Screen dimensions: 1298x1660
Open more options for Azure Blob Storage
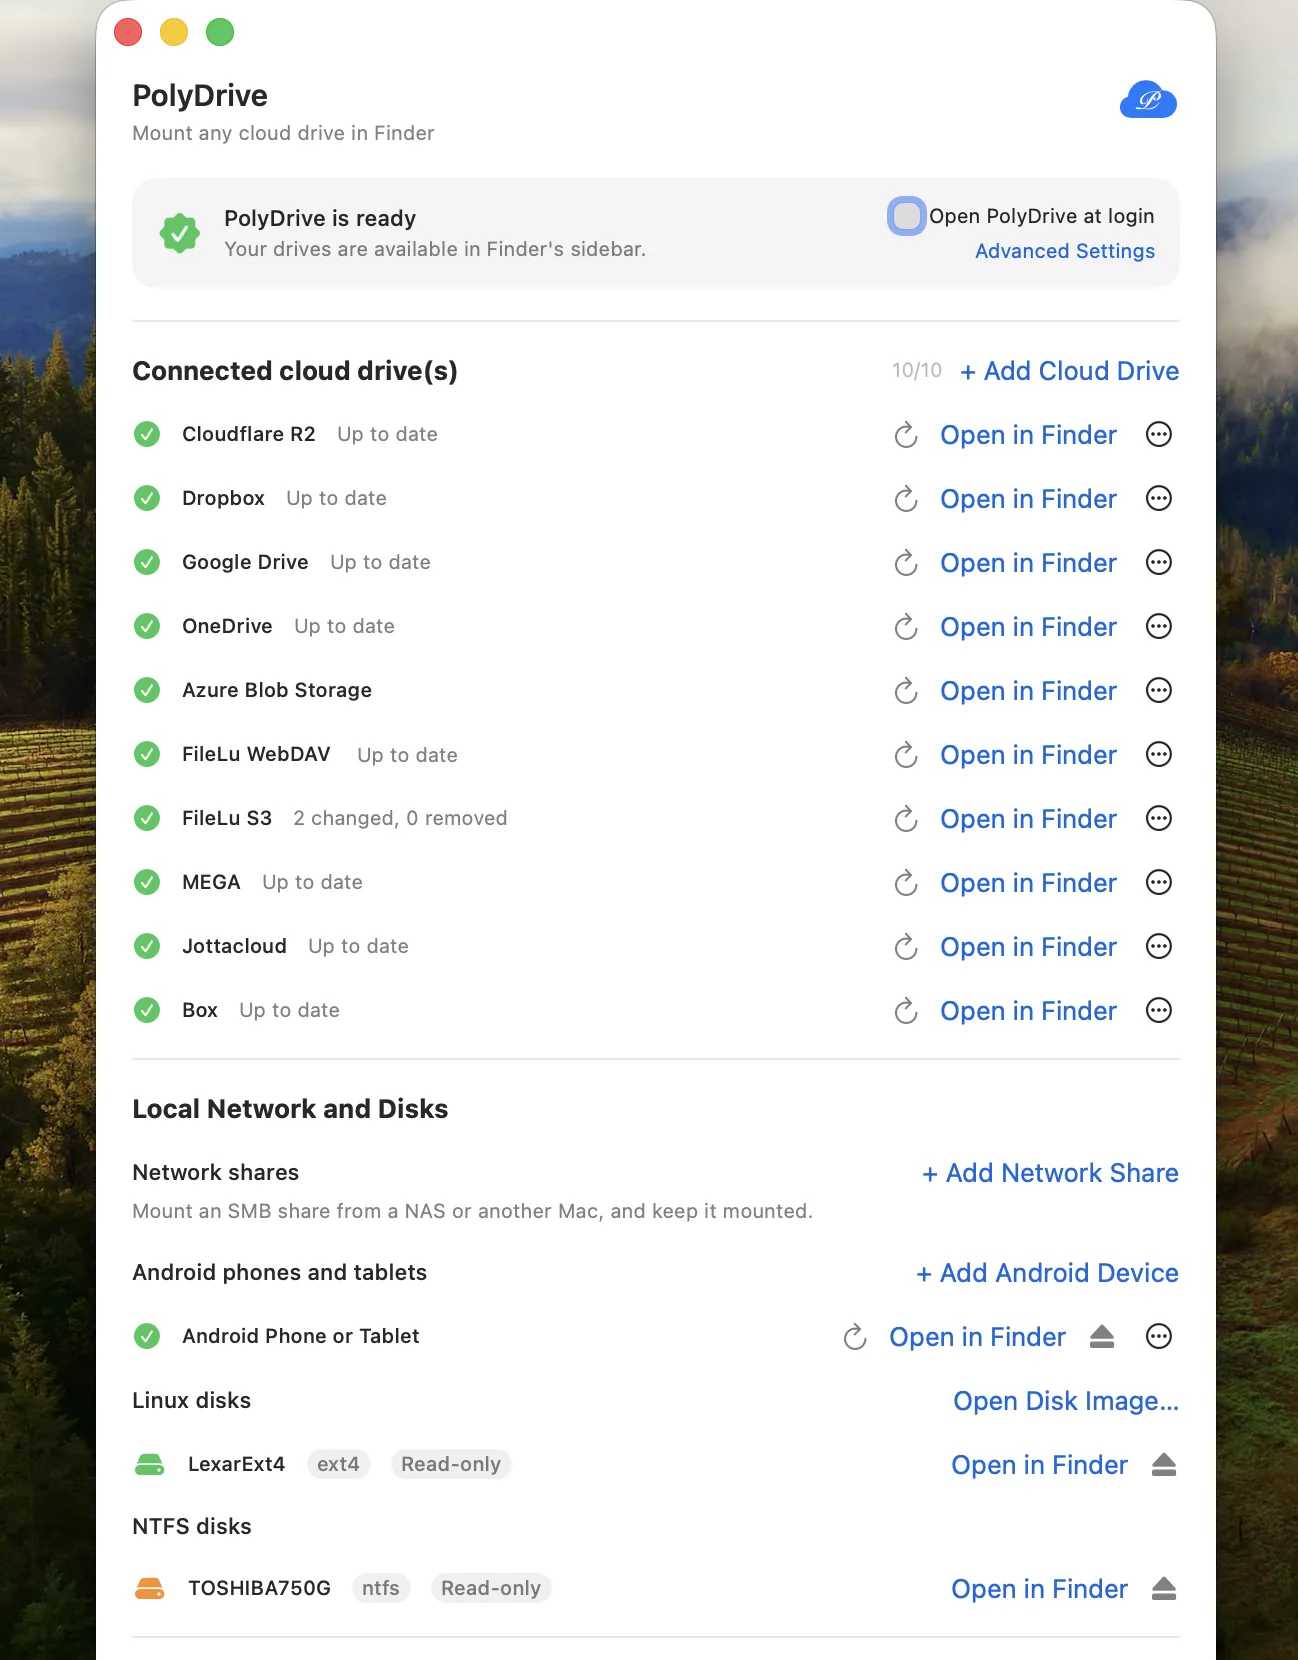tap(1159, 690)
